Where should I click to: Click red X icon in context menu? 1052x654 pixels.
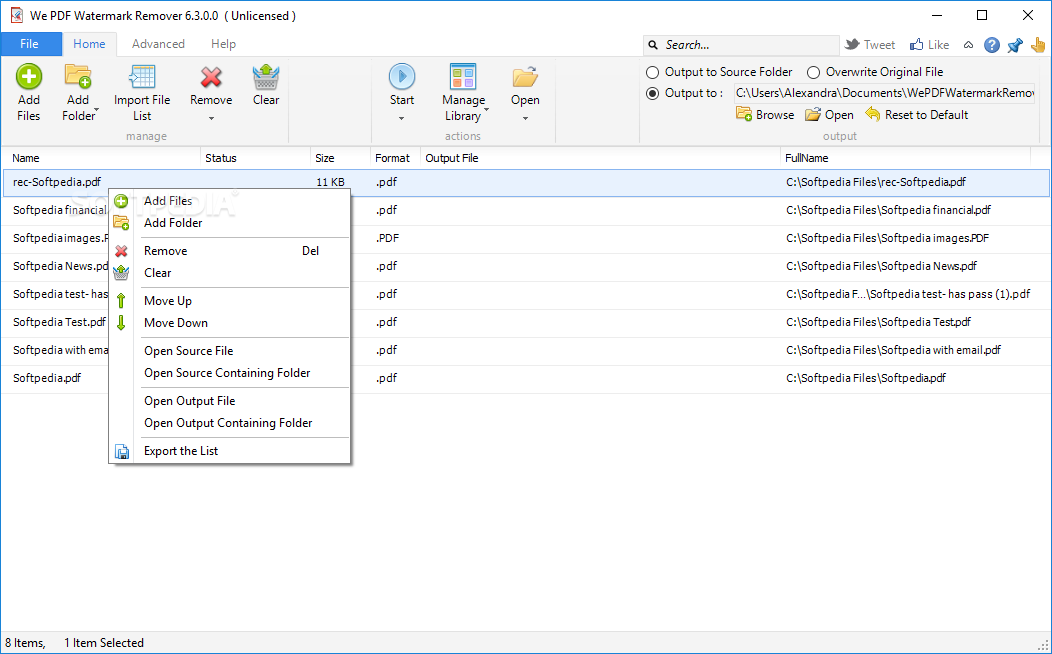pyautogui.click(x=121, y=252)
